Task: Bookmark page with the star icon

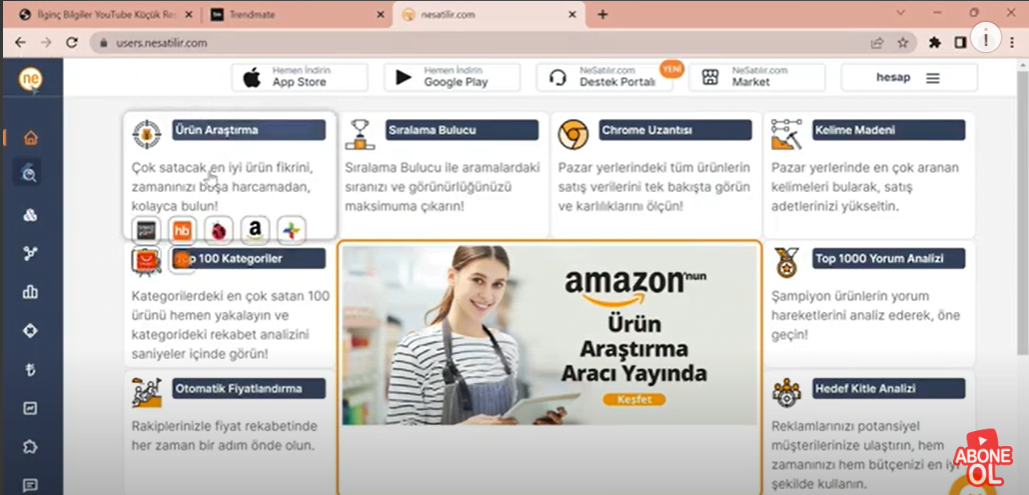Action: click(x=902, y=43)
